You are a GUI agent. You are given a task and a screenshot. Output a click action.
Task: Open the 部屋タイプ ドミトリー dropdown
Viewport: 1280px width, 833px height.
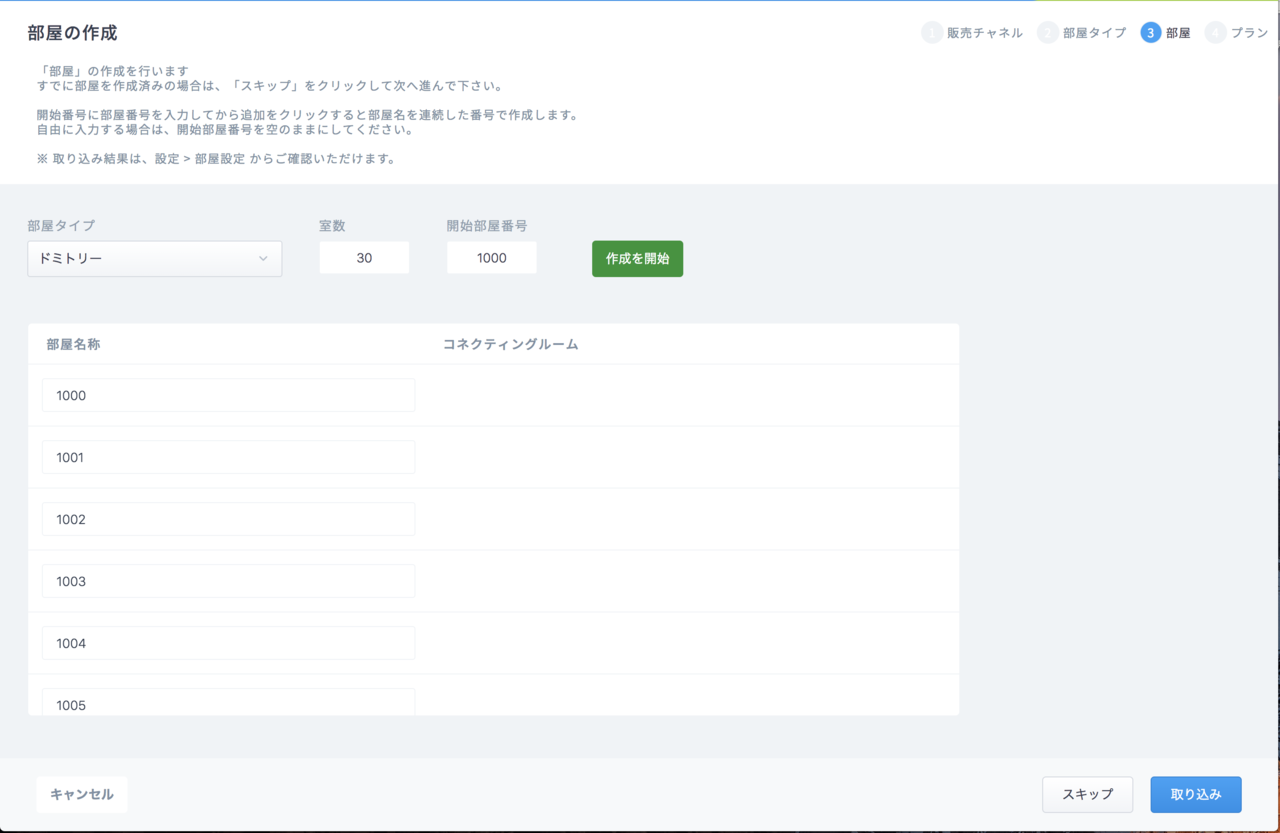pyautogui.click(x=155, y=258)
